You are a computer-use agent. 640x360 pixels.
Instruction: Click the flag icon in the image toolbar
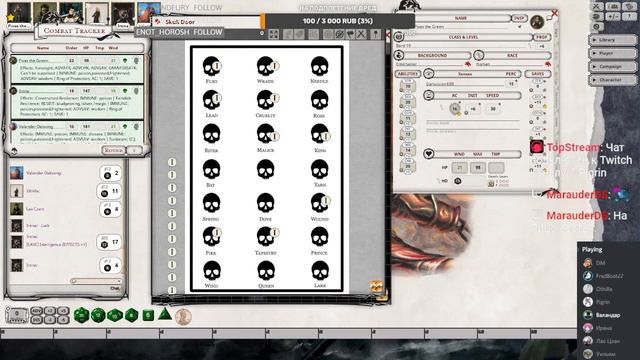[350, 34]
